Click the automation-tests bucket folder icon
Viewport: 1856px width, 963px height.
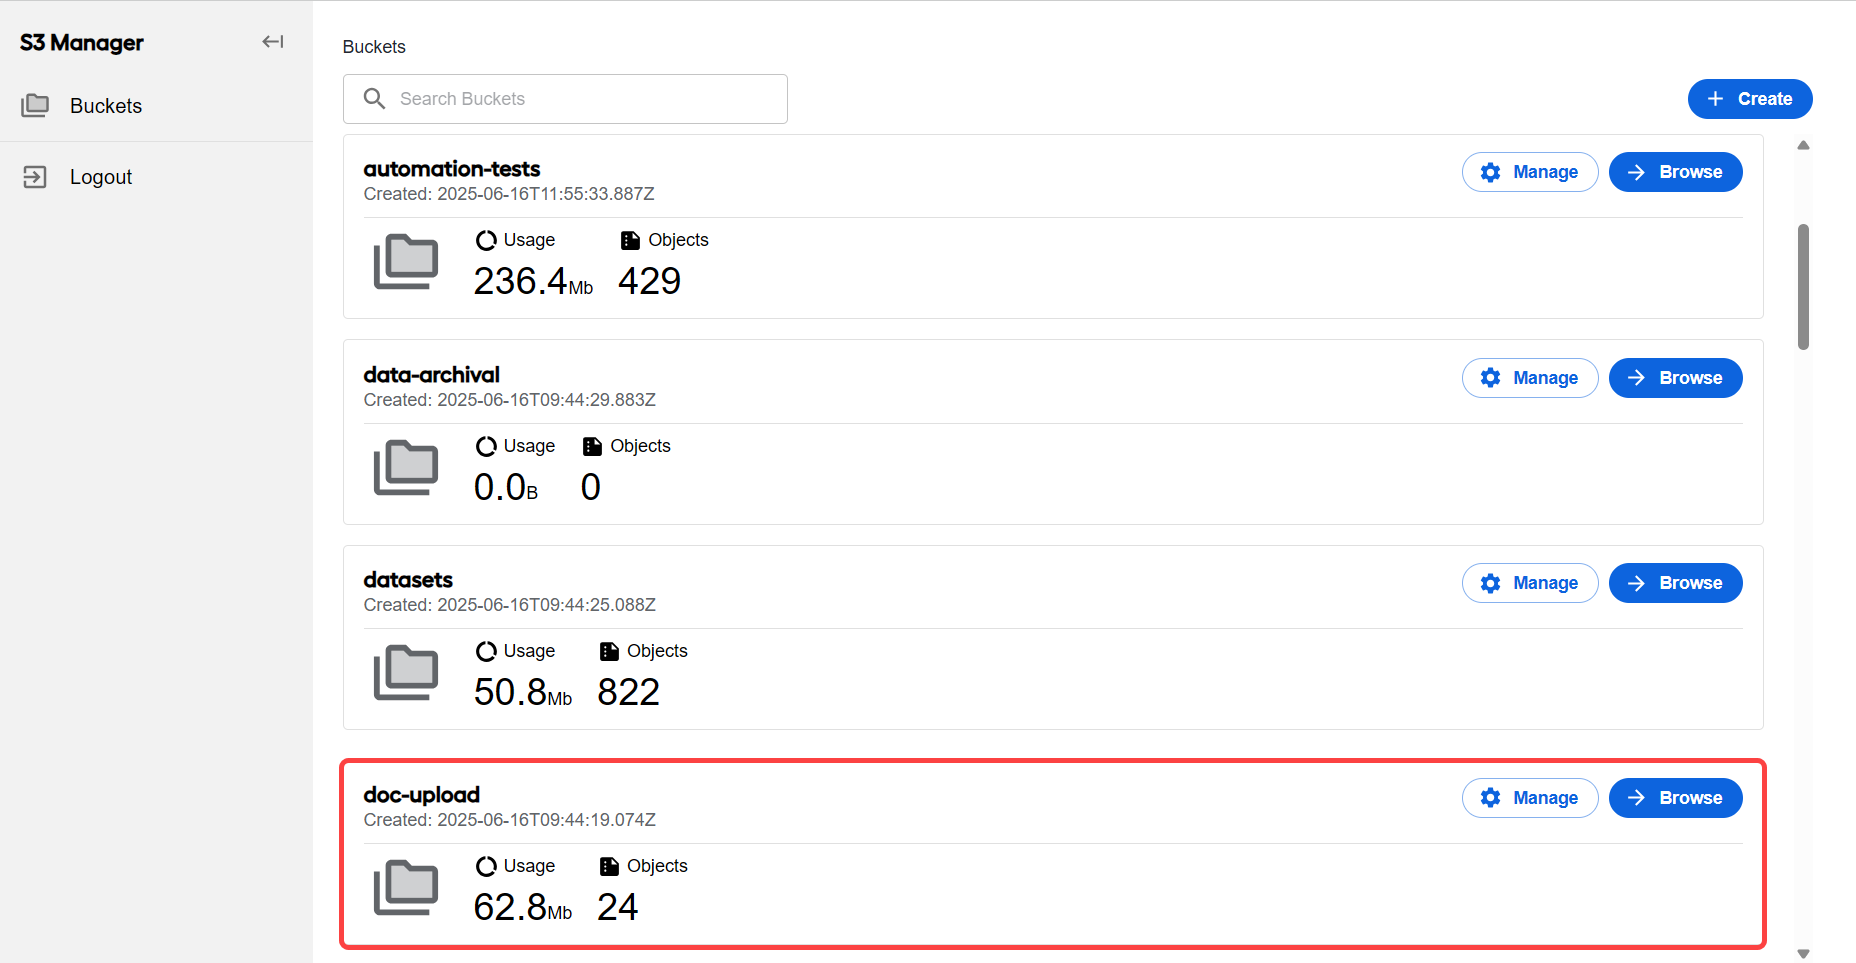pyautogui.click(x=406, y=262)
